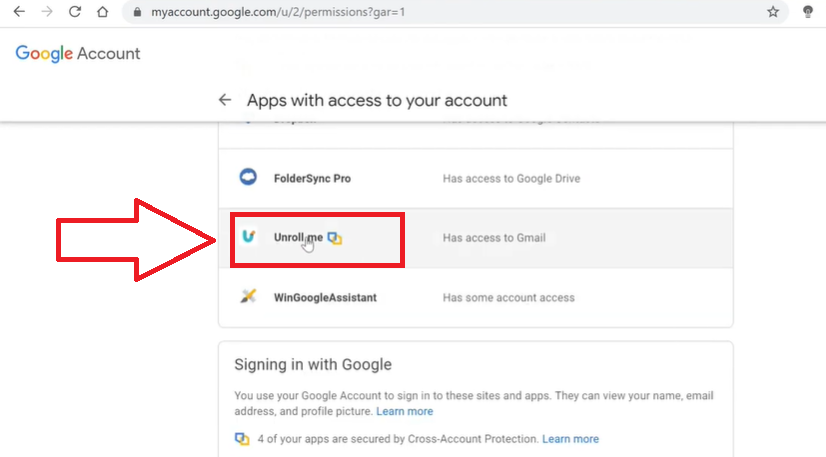Open the browser home page icon
The height and width of the screenshot is (457, 826).
coord(102,12)
